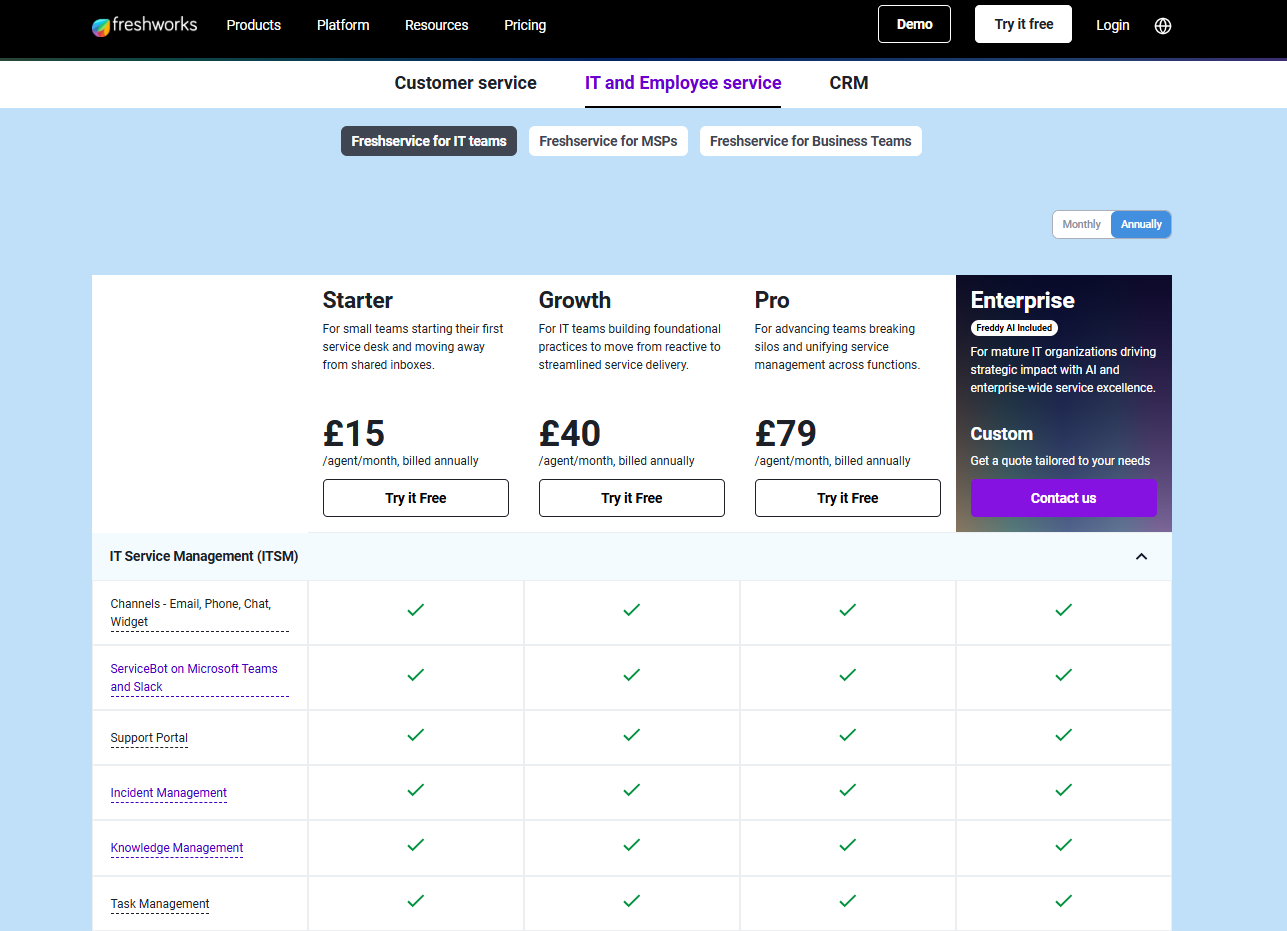Switch to the CRM tab

tap(849, 83)
